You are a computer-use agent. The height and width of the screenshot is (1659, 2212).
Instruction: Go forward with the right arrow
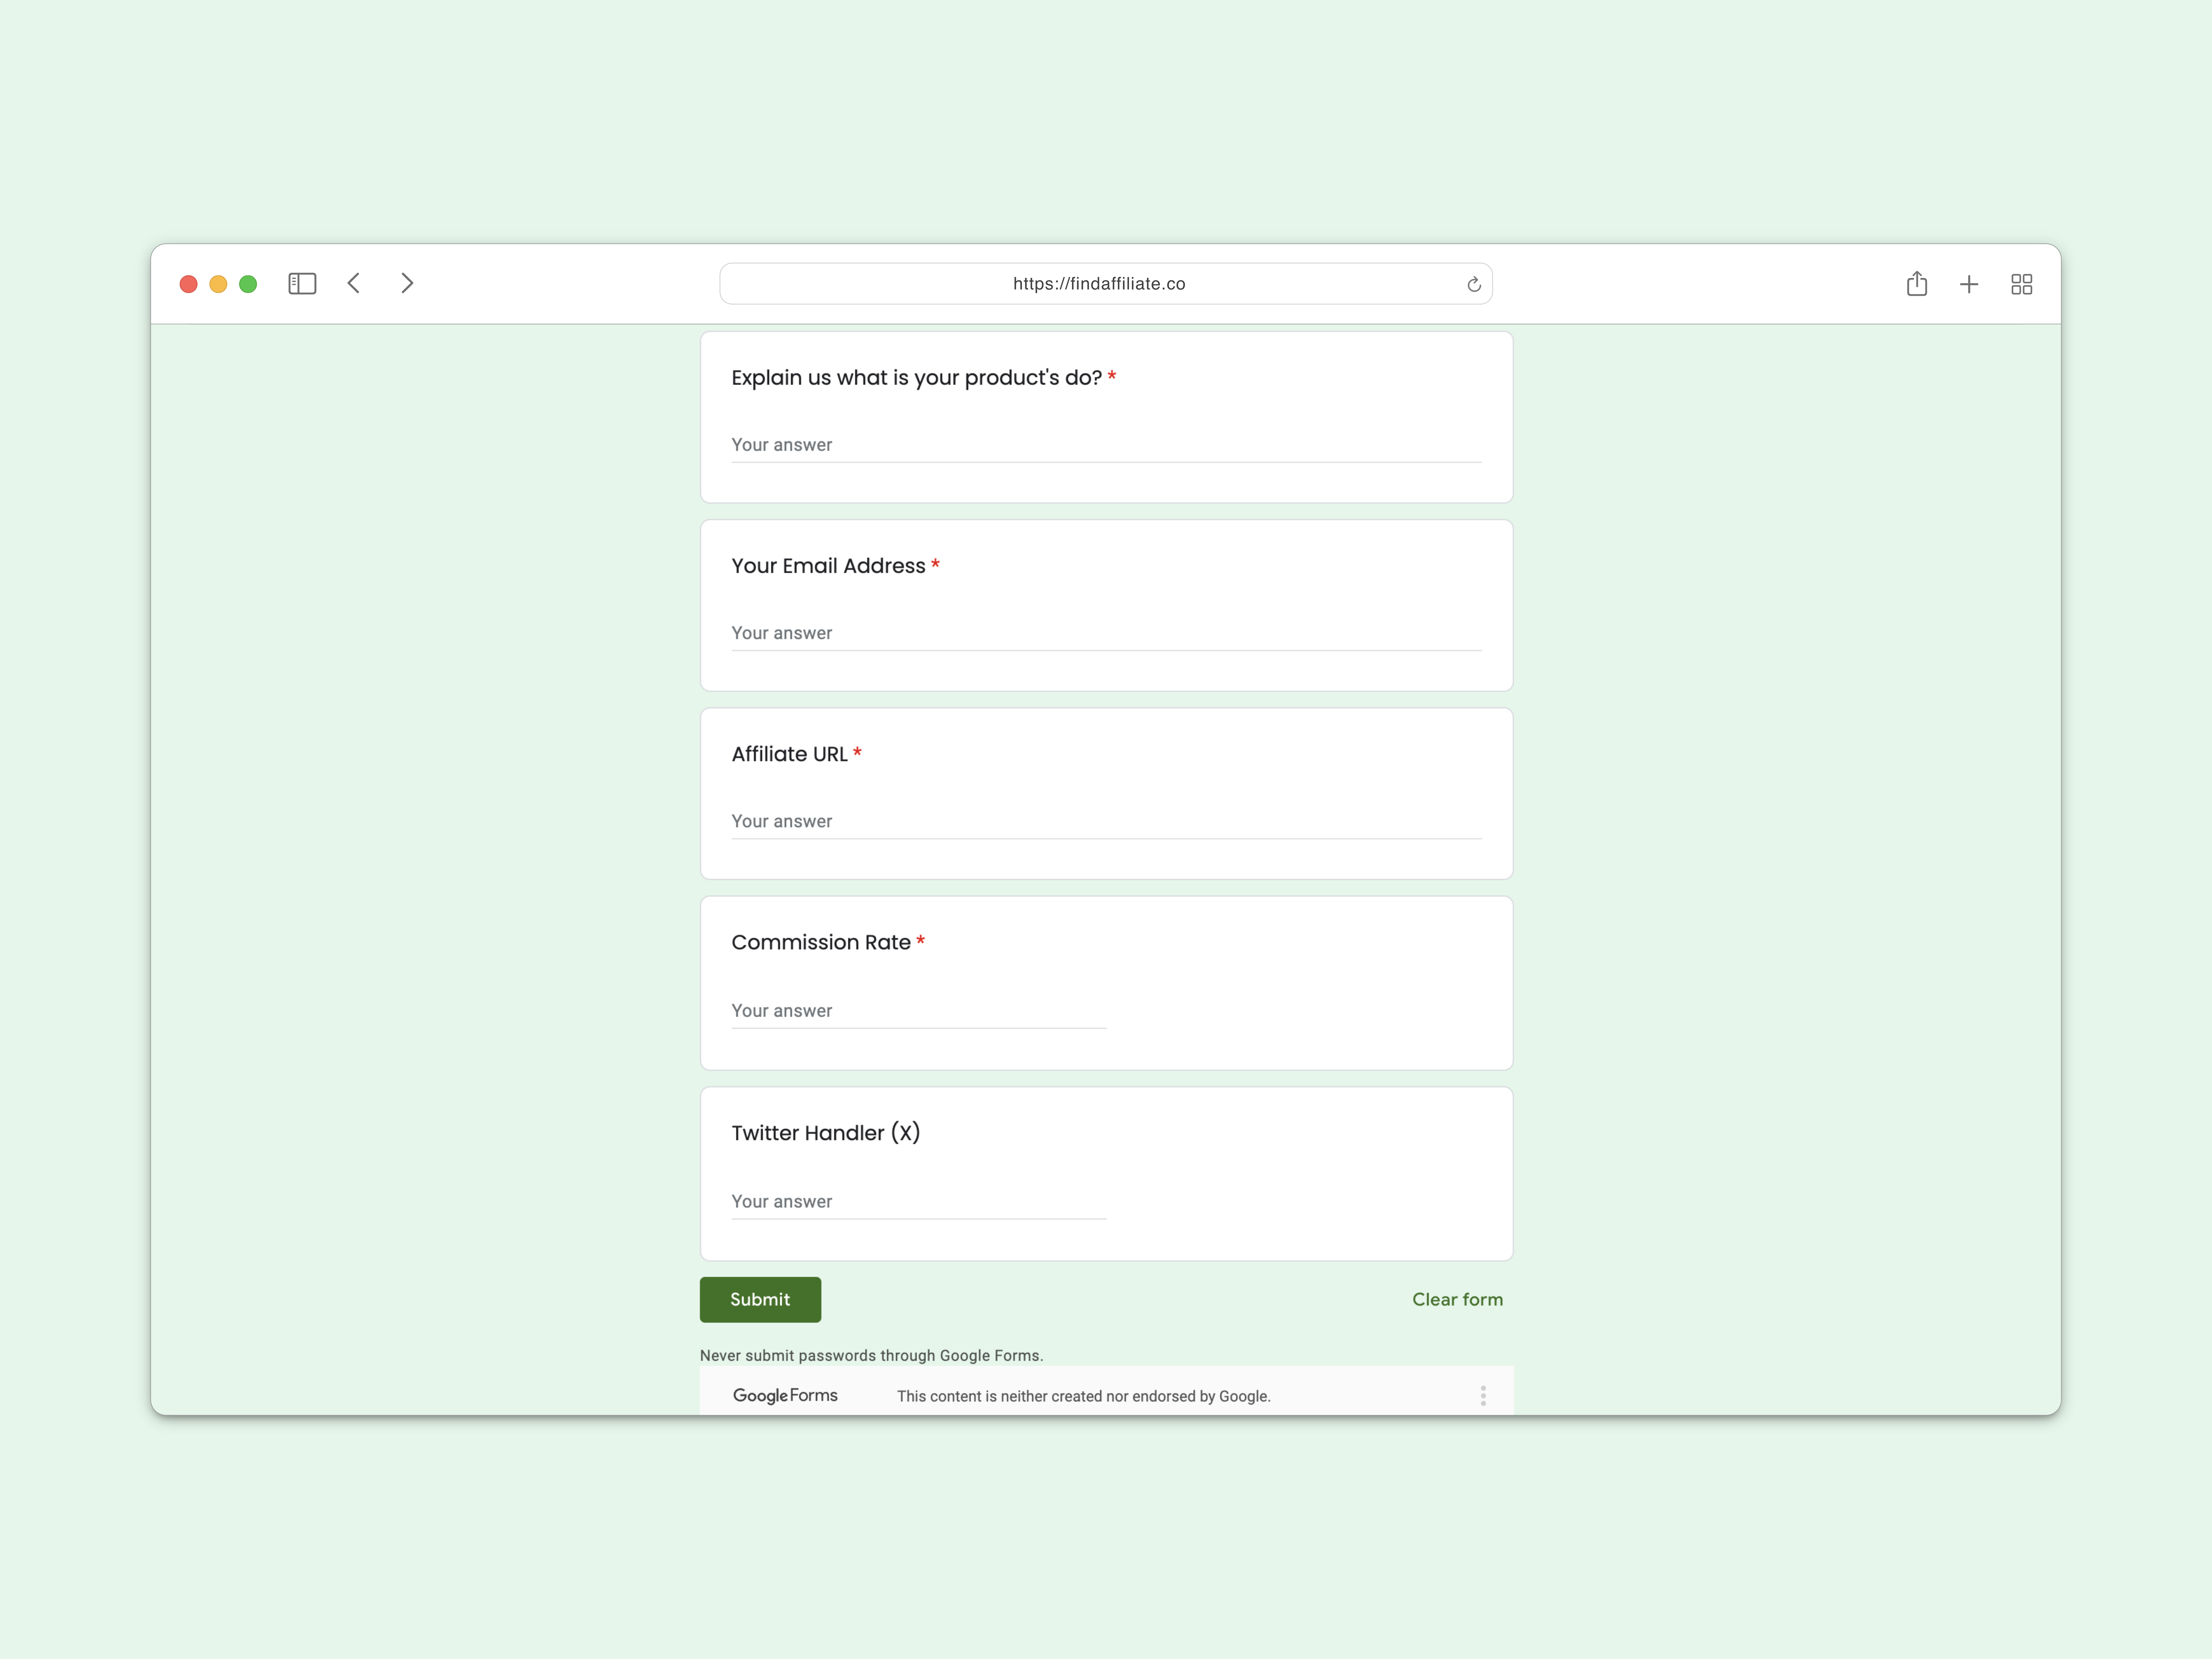[407, 284]
